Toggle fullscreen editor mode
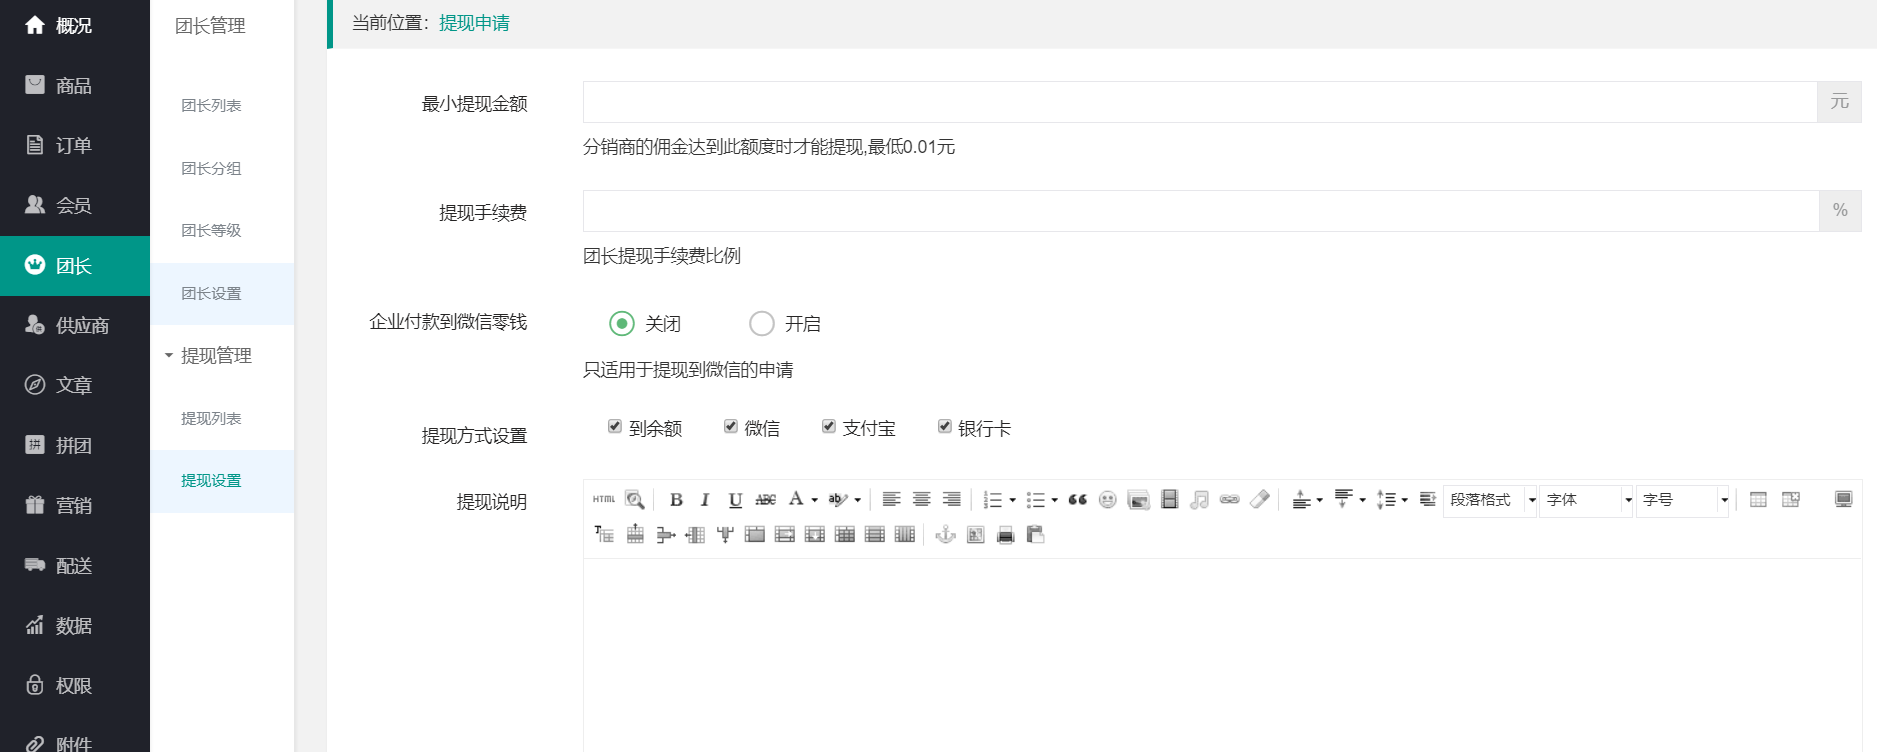Screen dimensions: 1877x752 click(x=1844, y=499)
